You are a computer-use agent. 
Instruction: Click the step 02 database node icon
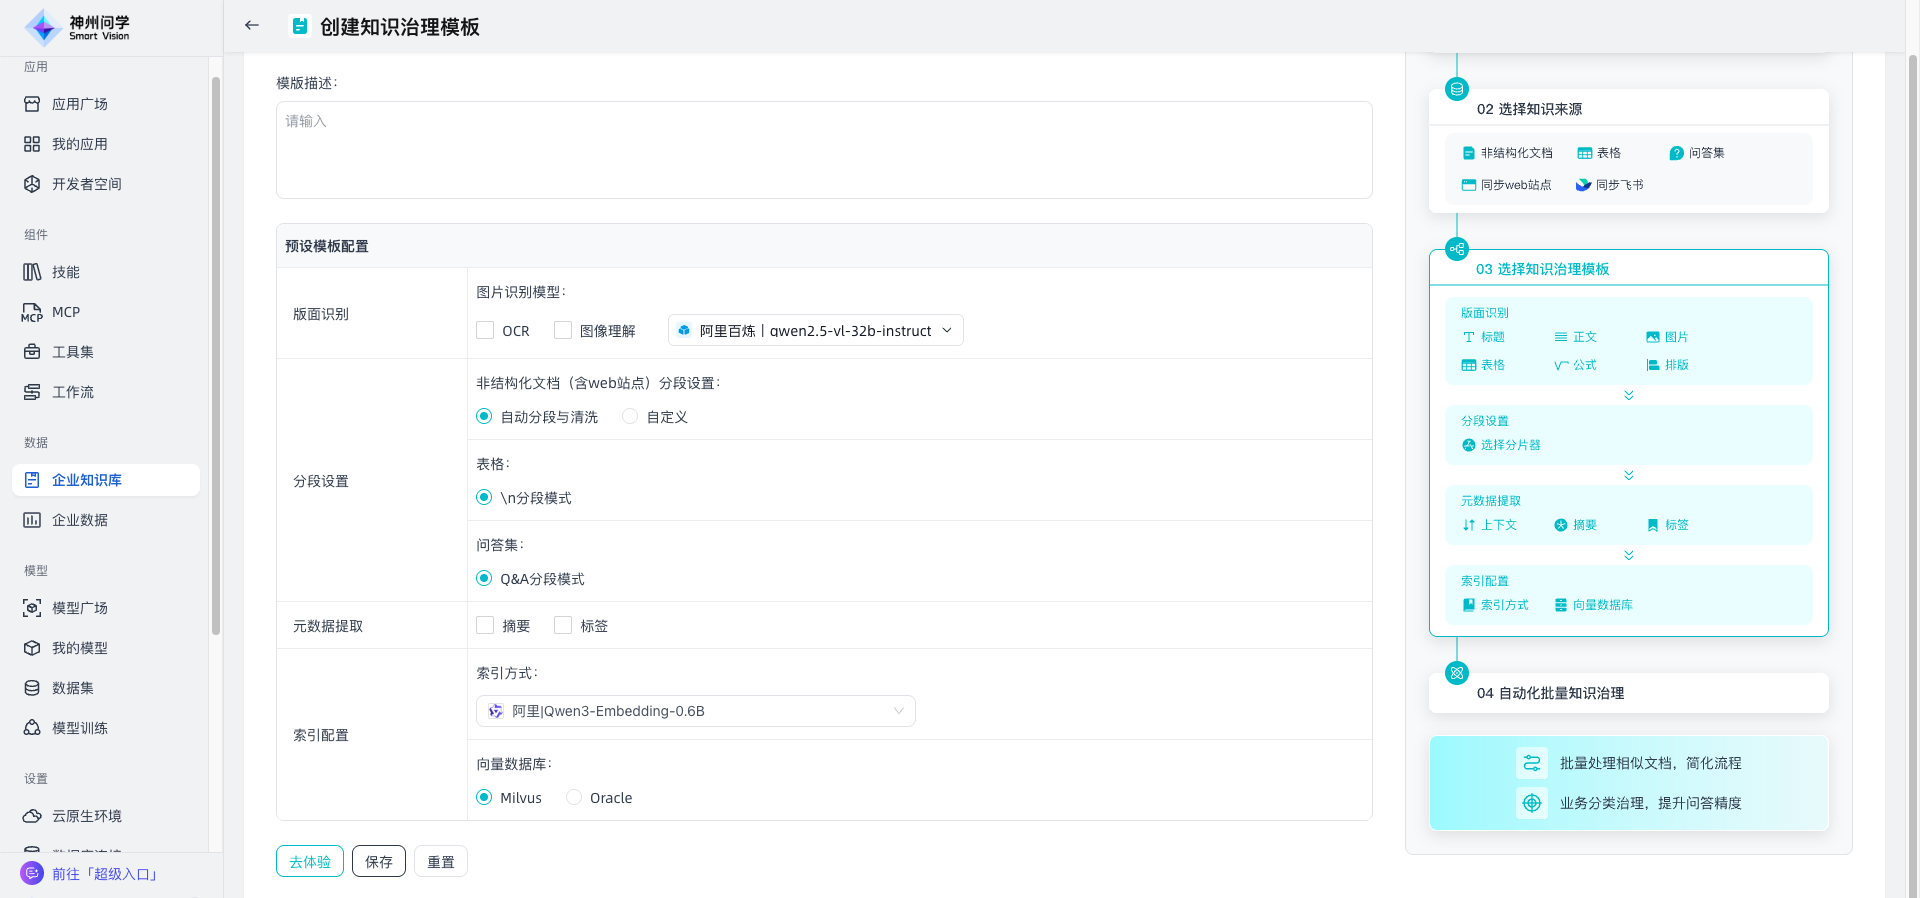pos(1457,89)
